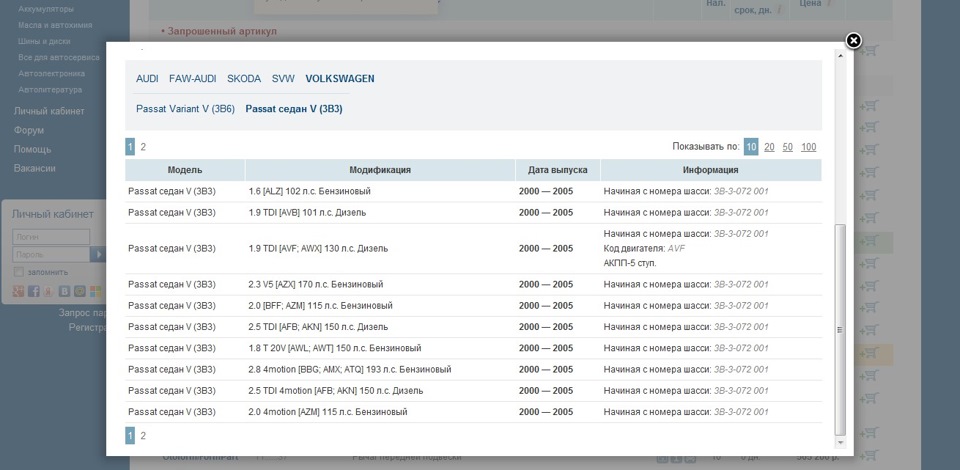The width and height of the screenshot is (960, 470).
Task: Select the 2.3 V5 [AZX] 170 л.с. row
Action: pyautogui.click(x=473, y=285)
